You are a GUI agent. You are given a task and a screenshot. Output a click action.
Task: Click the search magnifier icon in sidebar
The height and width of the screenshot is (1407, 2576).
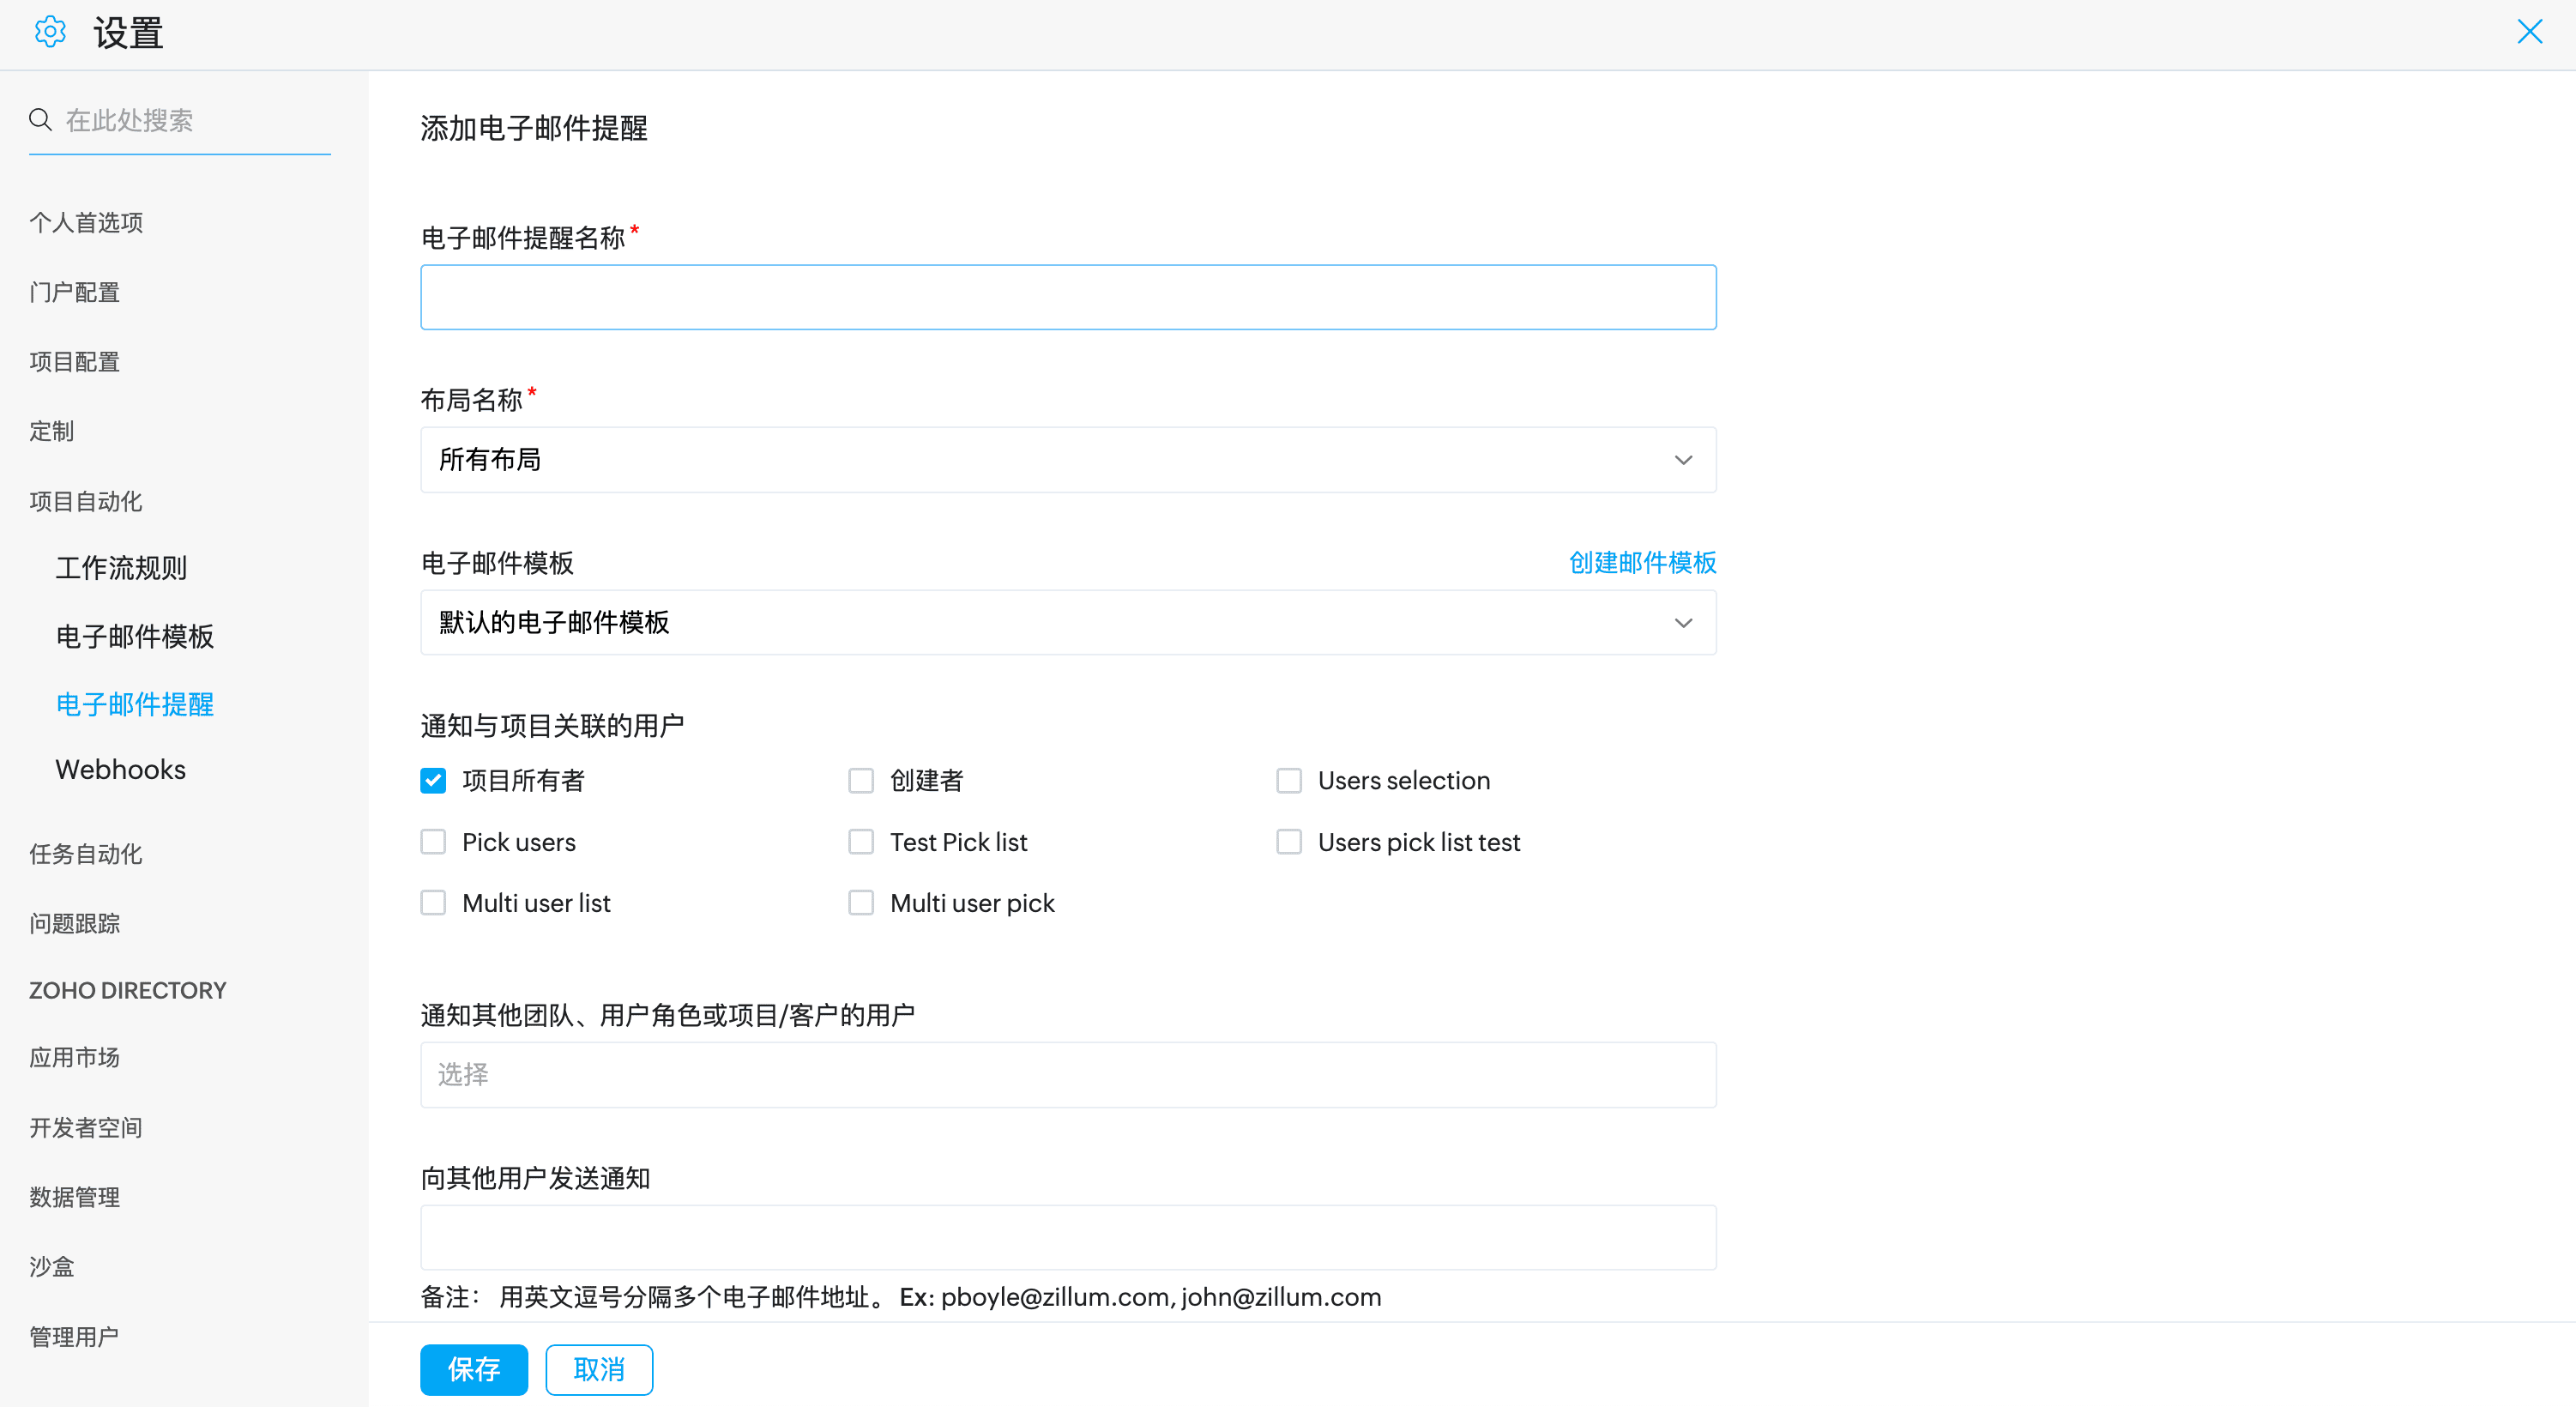point(40,120)
